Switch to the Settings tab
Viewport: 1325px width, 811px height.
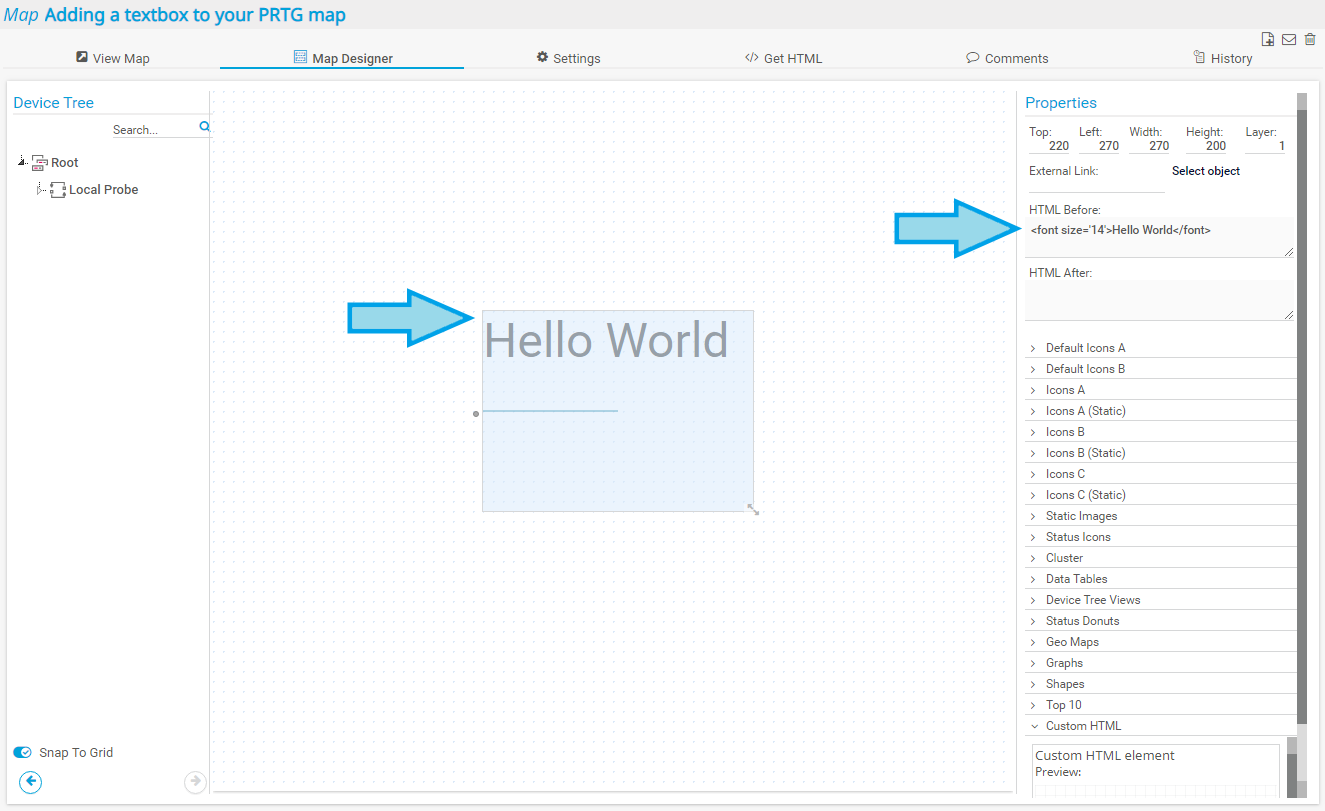click(x=576, y=57)
